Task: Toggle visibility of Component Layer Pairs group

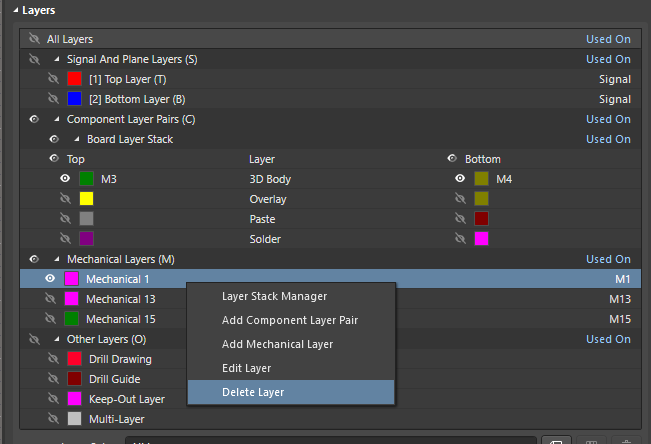Action: point(33,119)
